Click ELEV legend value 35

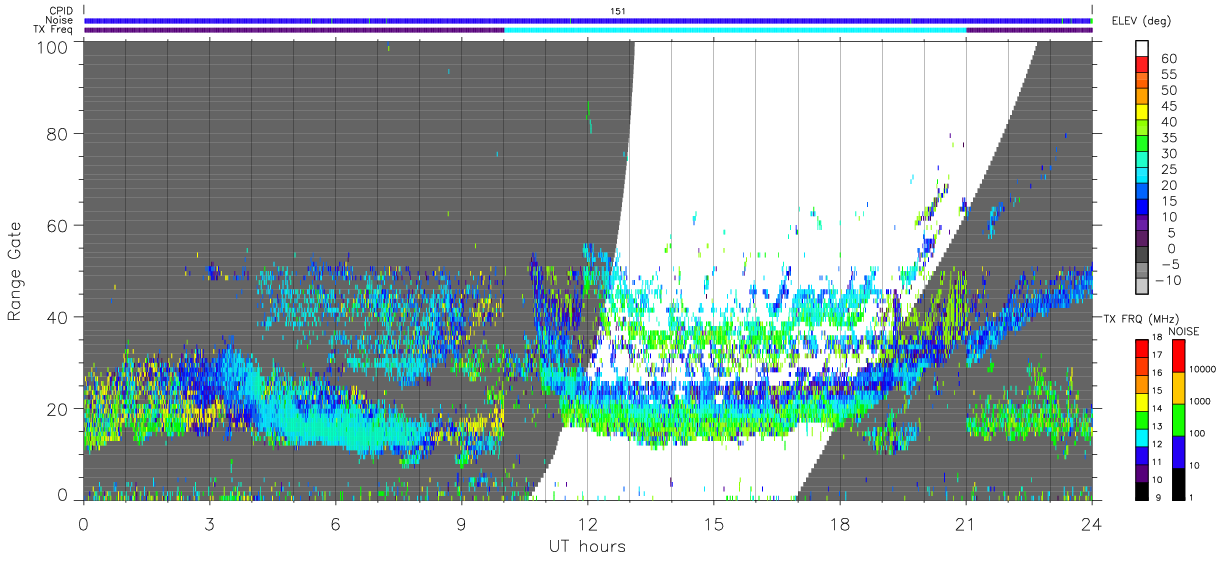[1167, 138]
